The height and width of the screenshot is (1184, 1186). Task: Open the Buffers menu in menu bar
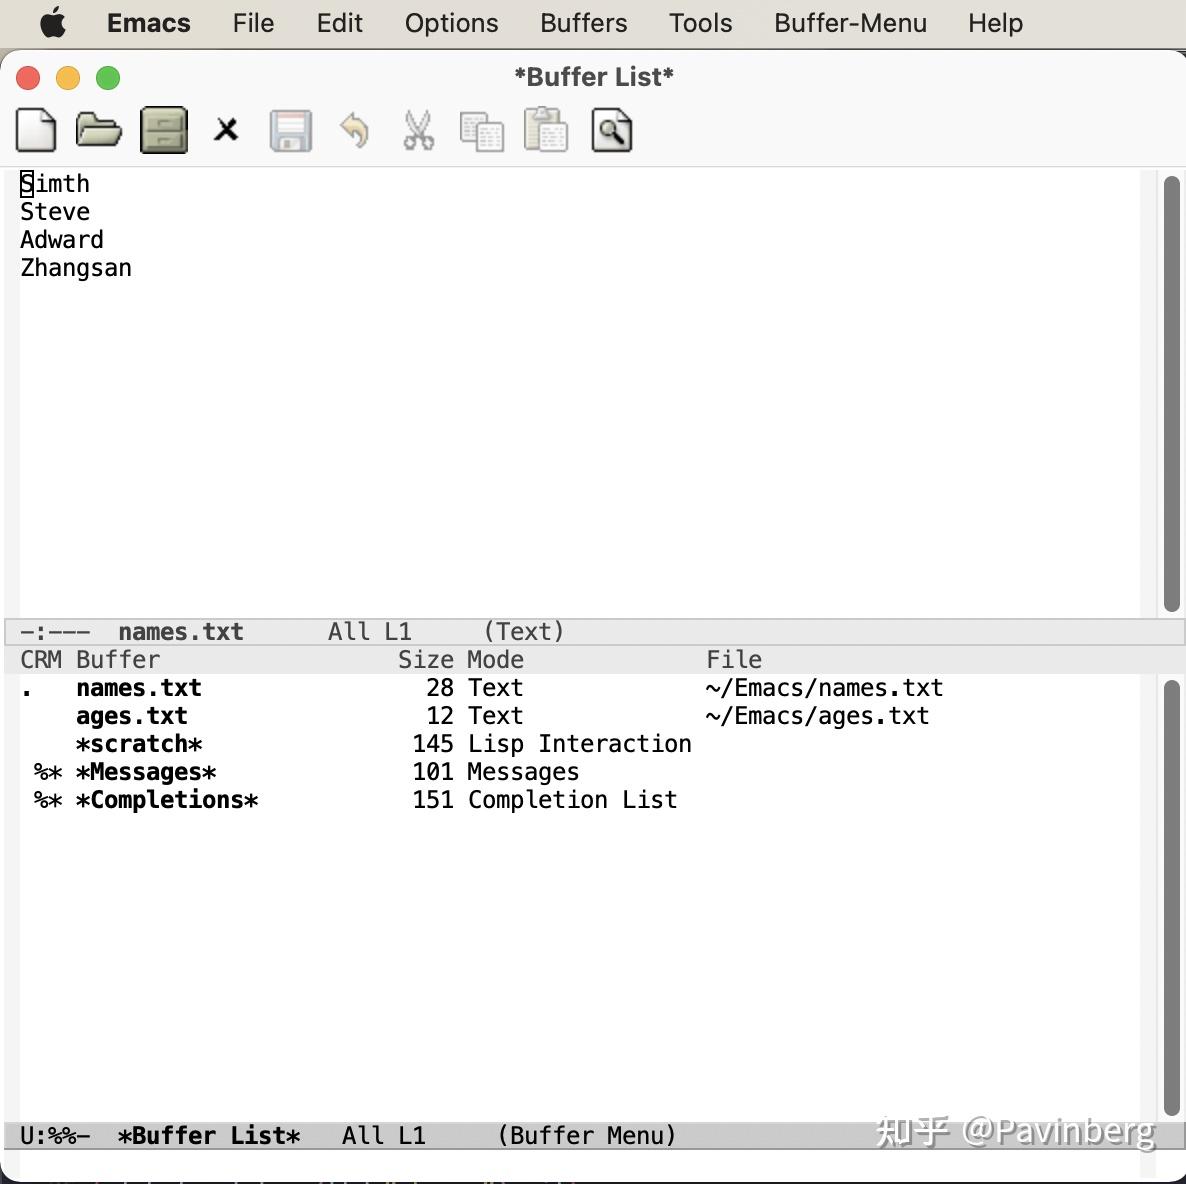pos(583,23)
